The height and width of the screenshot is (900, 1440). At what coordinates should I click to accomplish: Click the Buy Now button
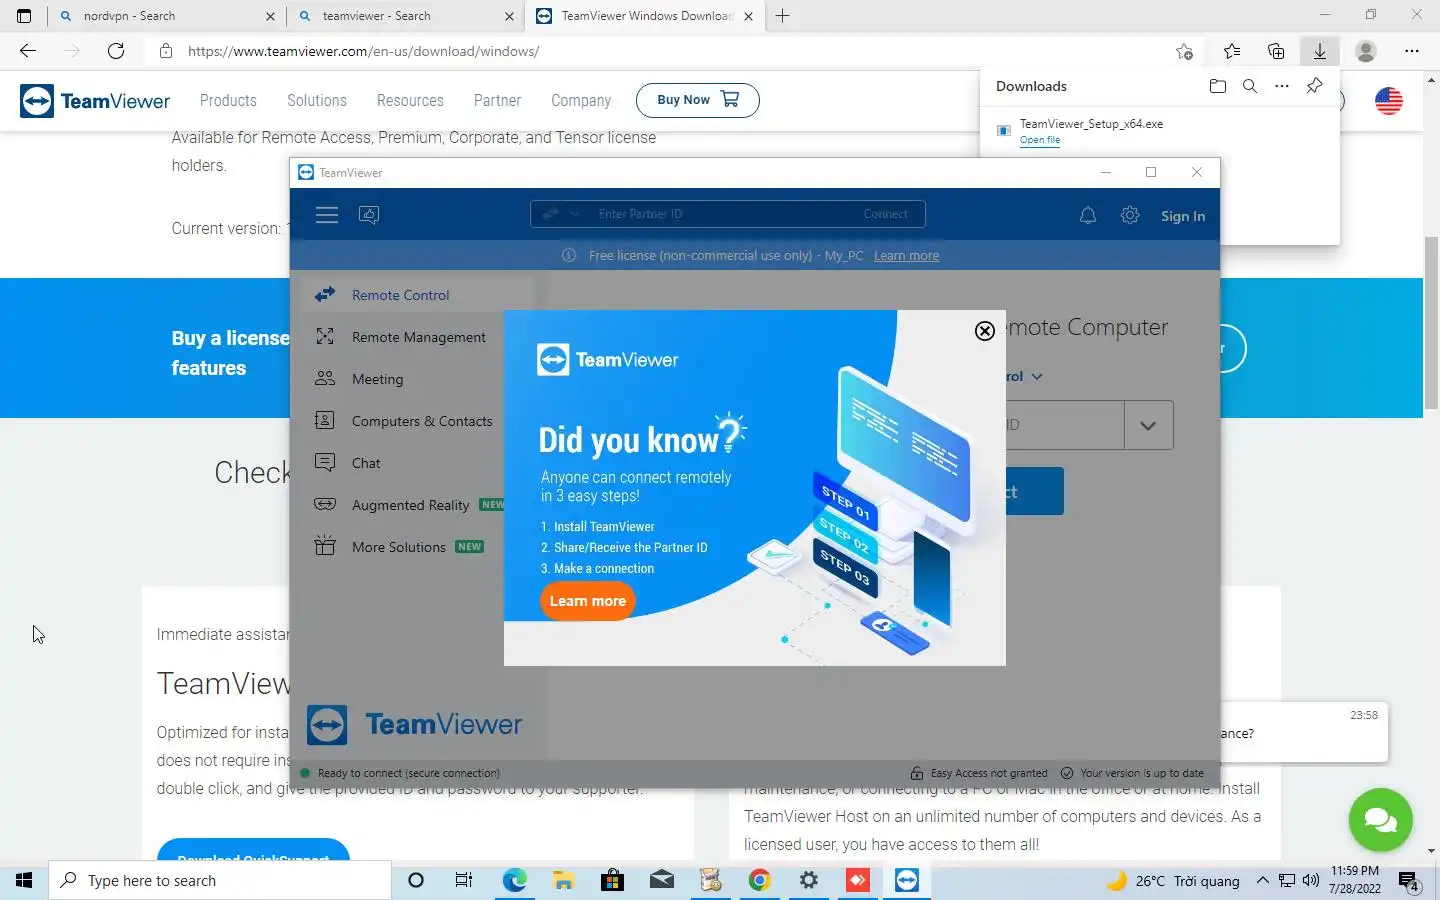698,100
